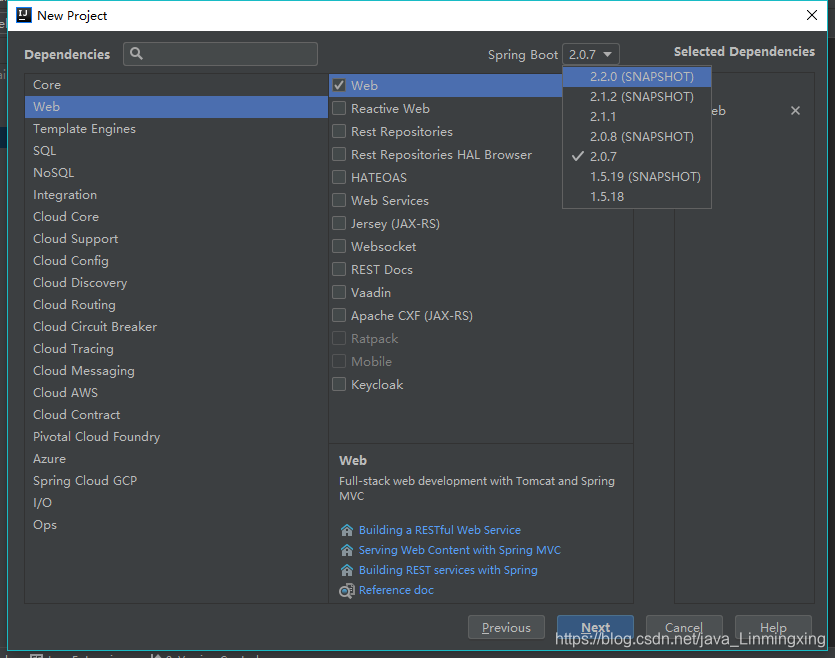Select the Cloud Support category

[x=176, y=238]
